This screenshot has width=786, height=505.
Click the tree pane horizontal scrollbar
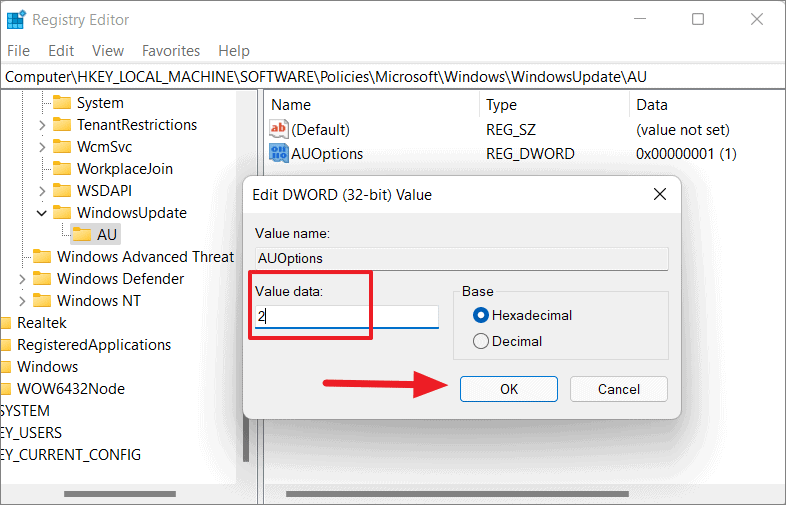[120, 494]
